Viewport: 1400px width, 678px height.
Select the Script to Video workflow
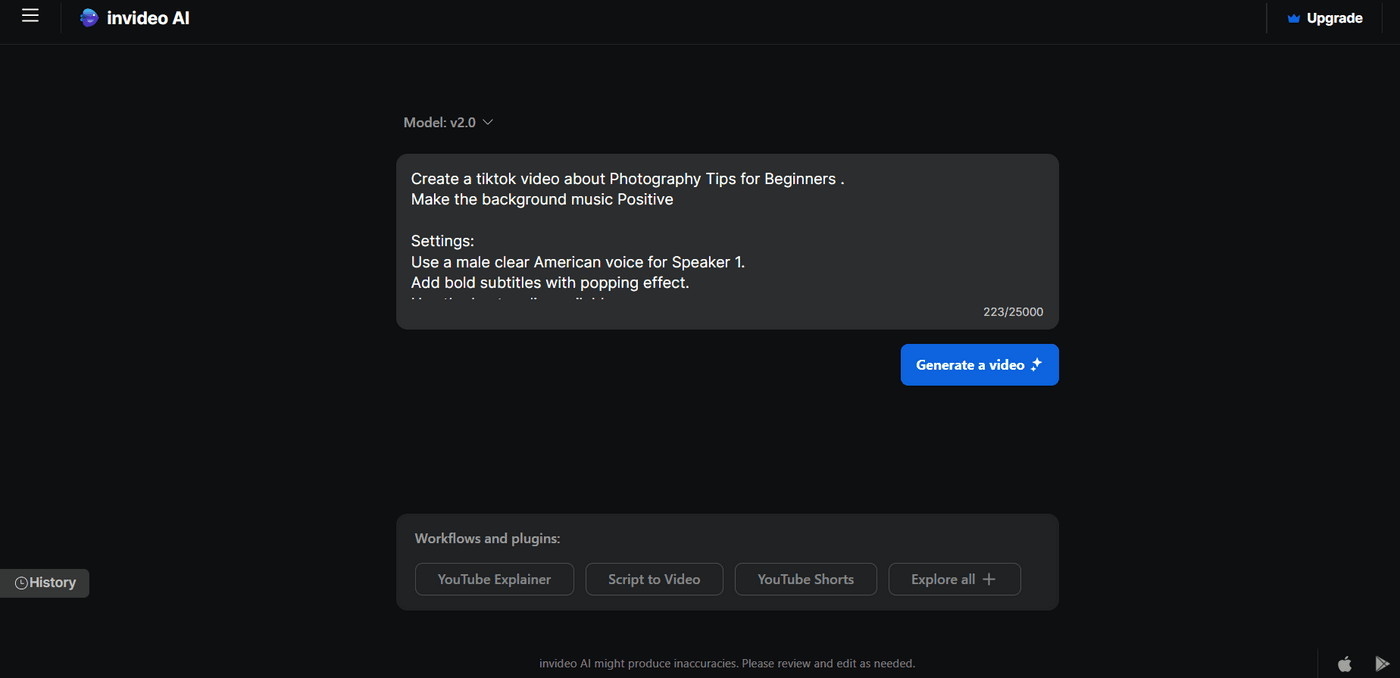pyautogui.click(x=654, y=579)
